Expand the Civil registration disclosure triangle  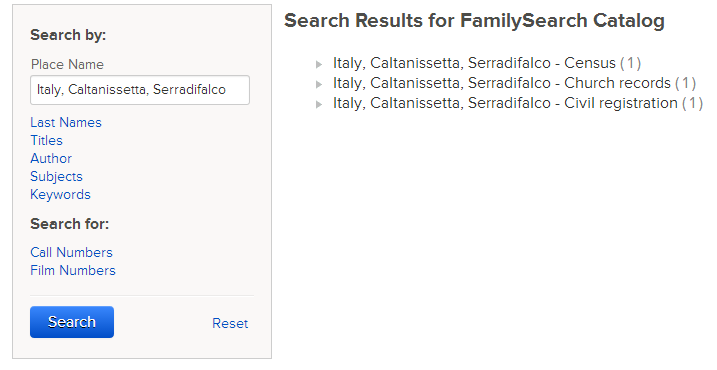click(319, 105)
